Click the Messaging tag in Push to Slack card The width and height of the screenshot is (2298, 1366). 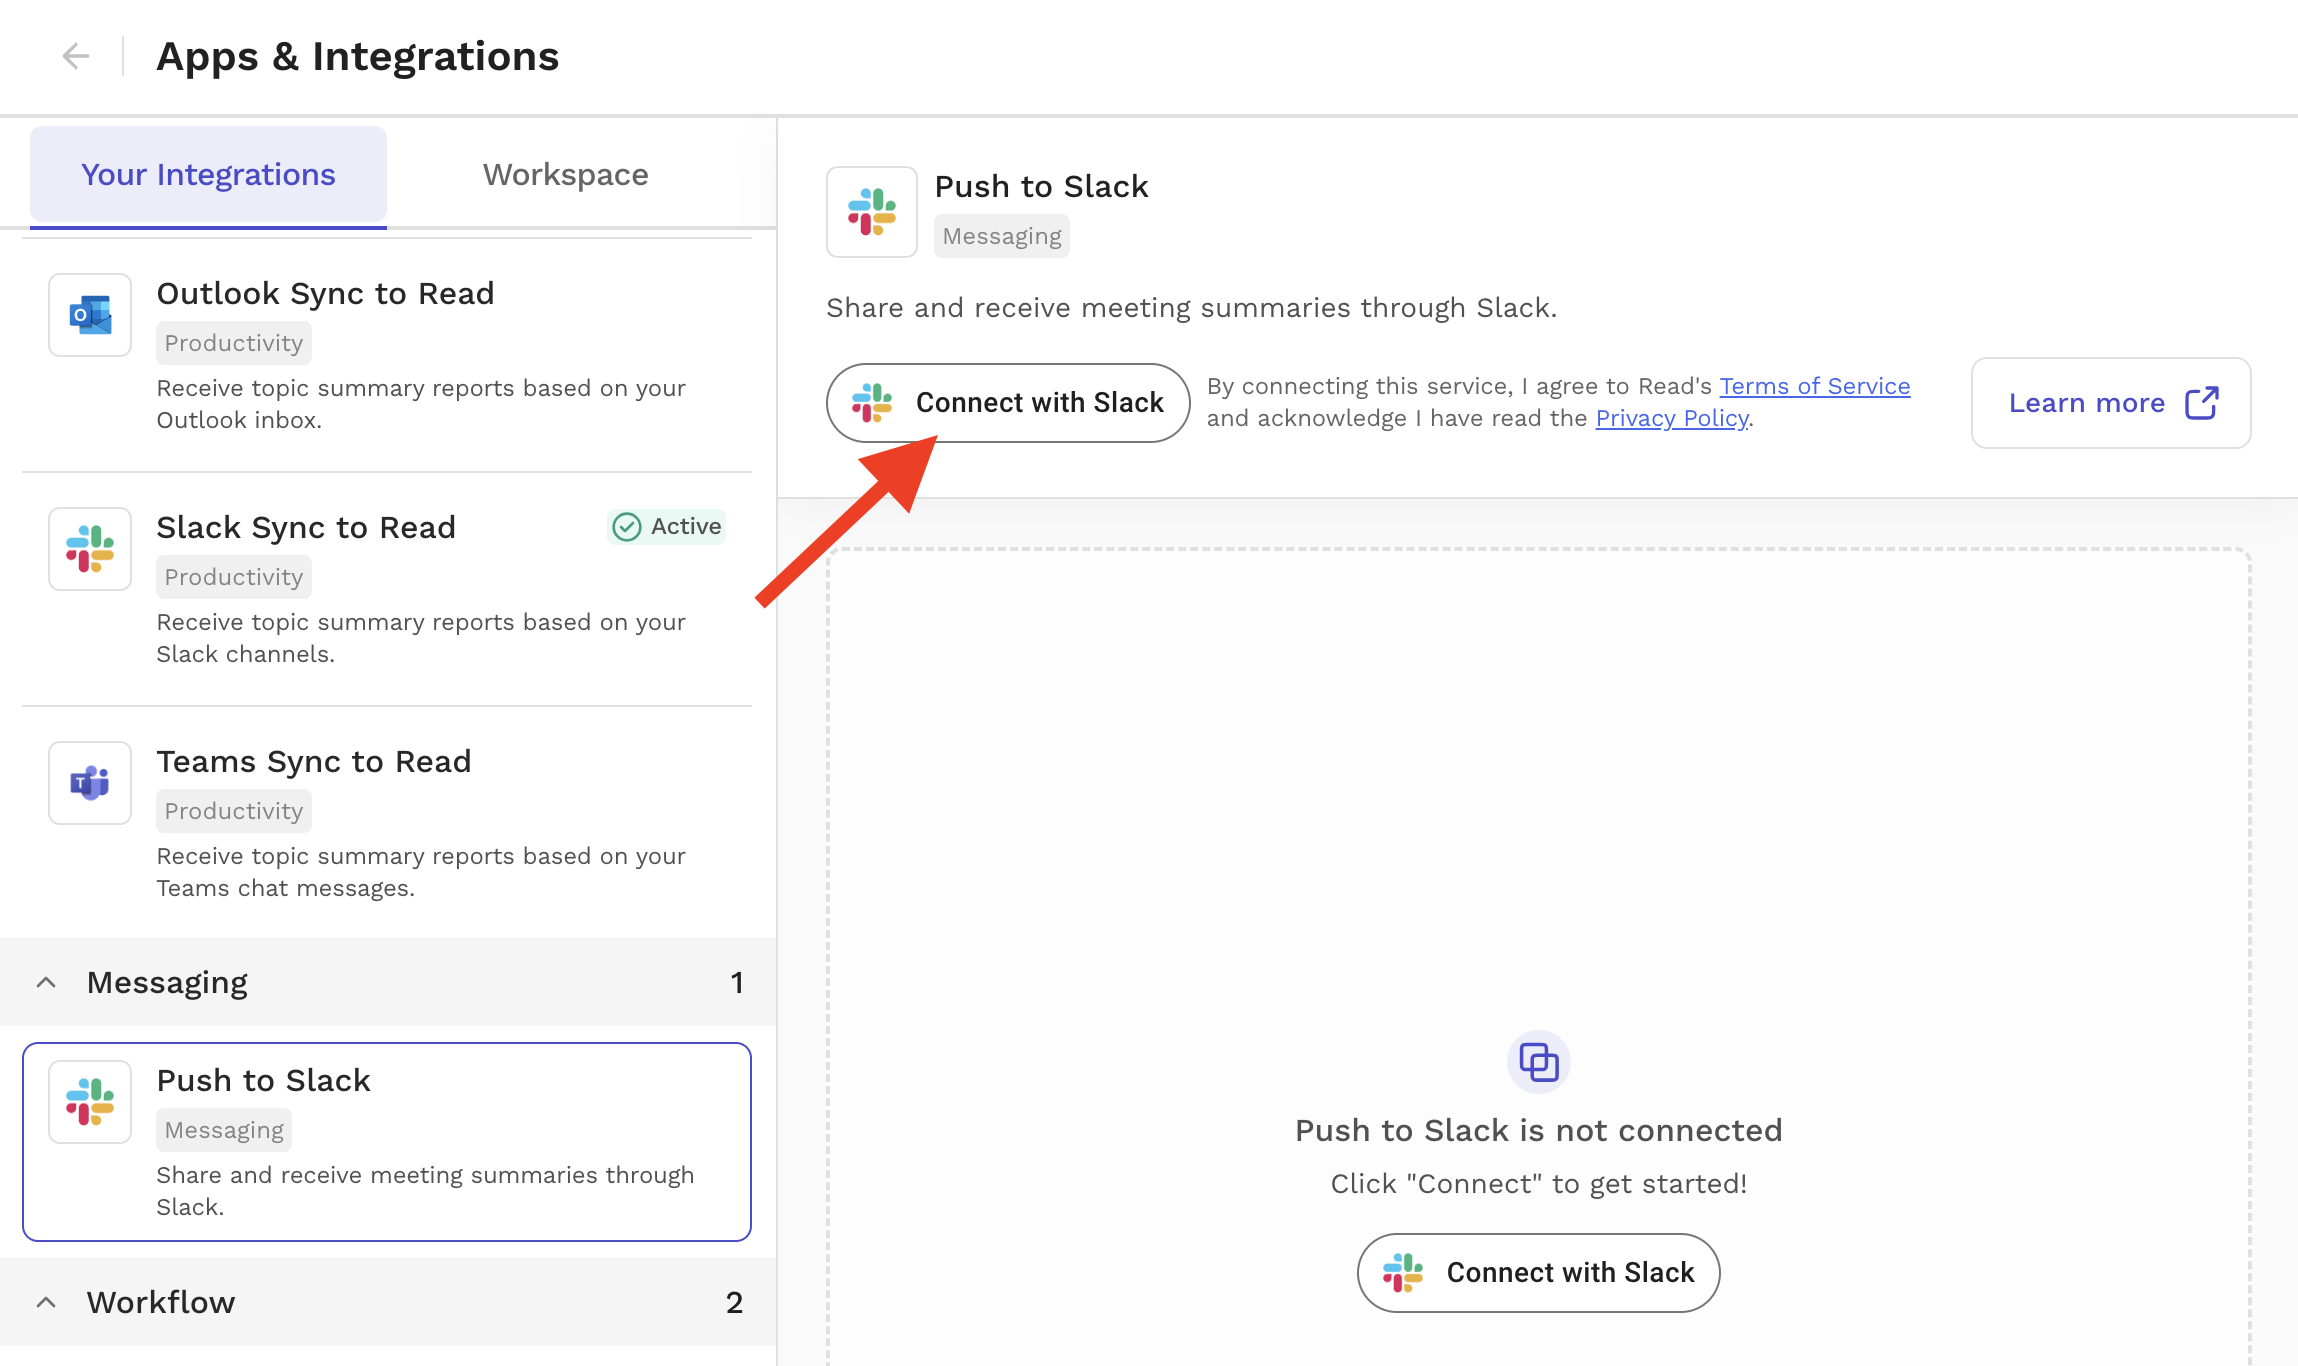(224, 1130)
